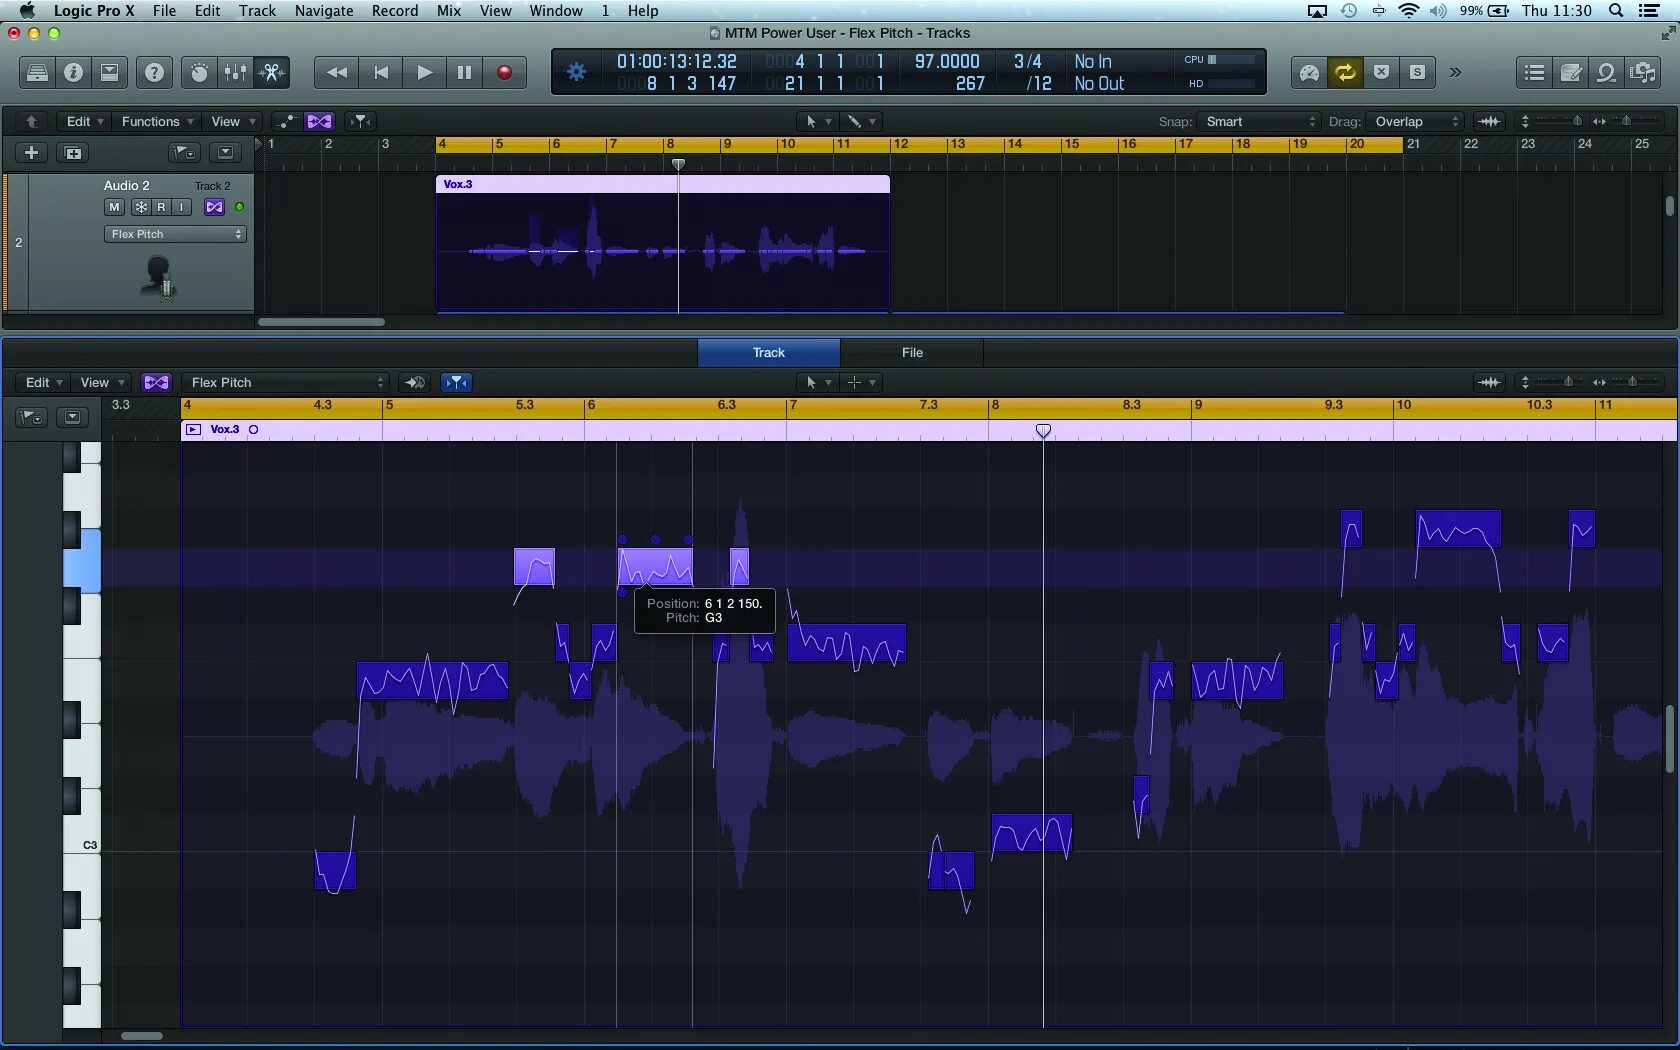Screen dimensions: 1680x1050
Task: Adjust Tracks area horizontal zoom slider
Action: pos(1626,122)
